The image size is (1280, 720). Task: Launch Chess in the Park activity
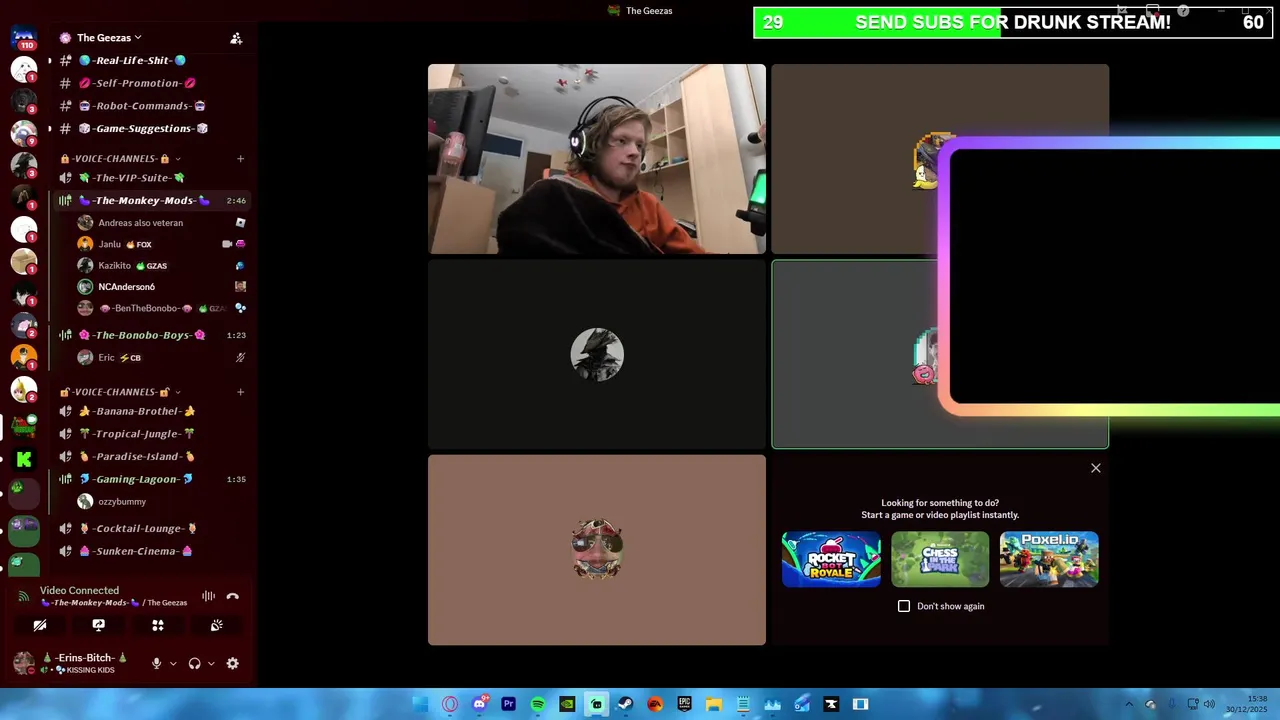point(940,559)
